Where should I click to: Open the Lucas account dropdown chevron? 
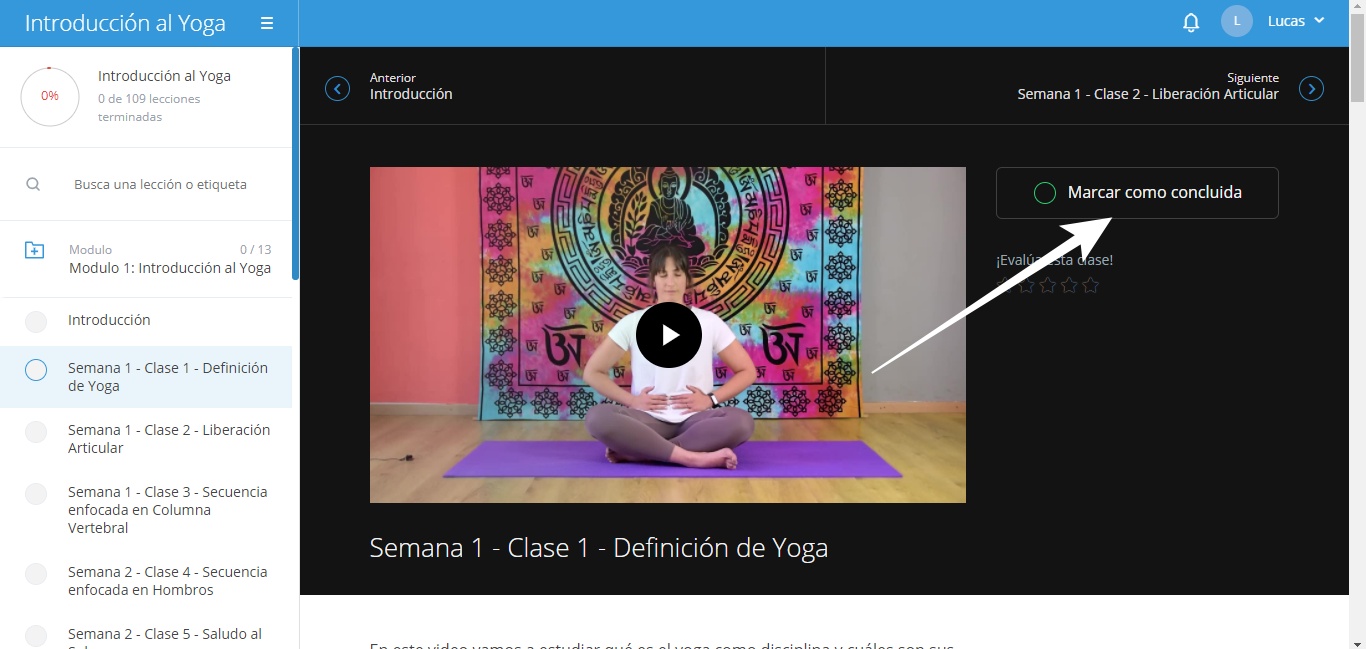click(1319, 21)
